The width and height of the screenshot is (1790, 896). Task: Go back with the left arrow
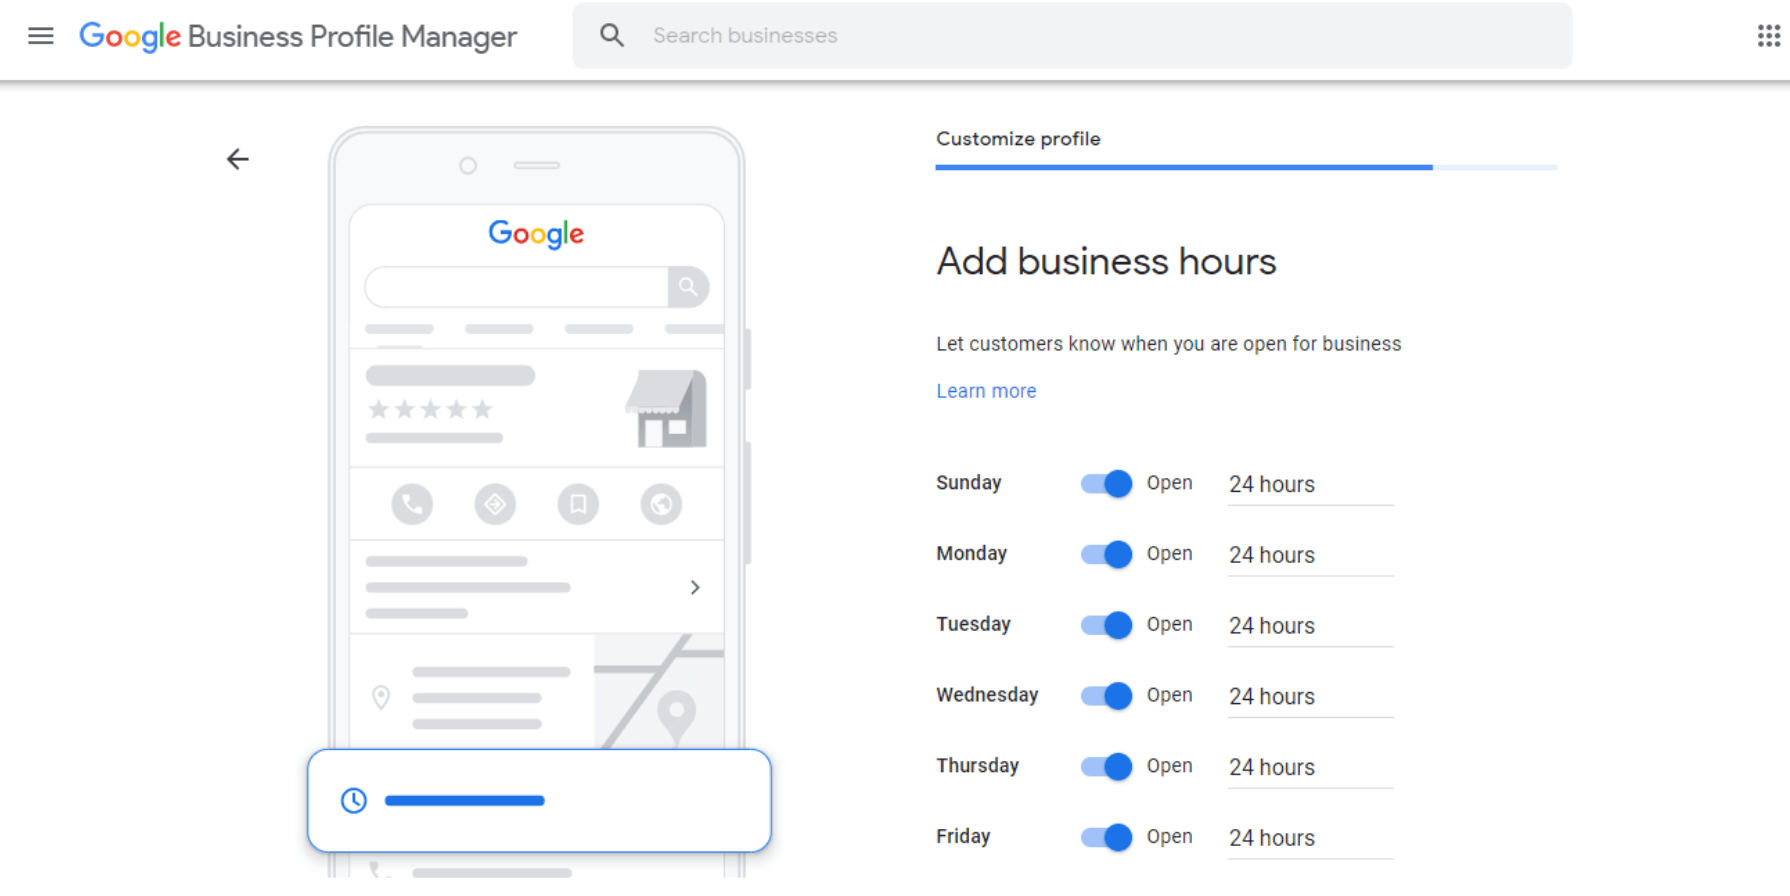click(x=238, y=159)
